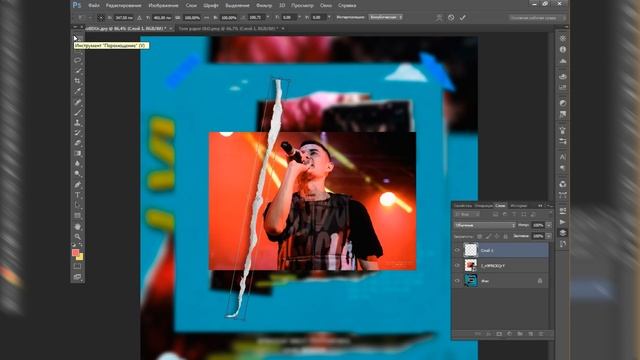Select the Path Selection tool

pyautogui.click(x=77, y=205)
